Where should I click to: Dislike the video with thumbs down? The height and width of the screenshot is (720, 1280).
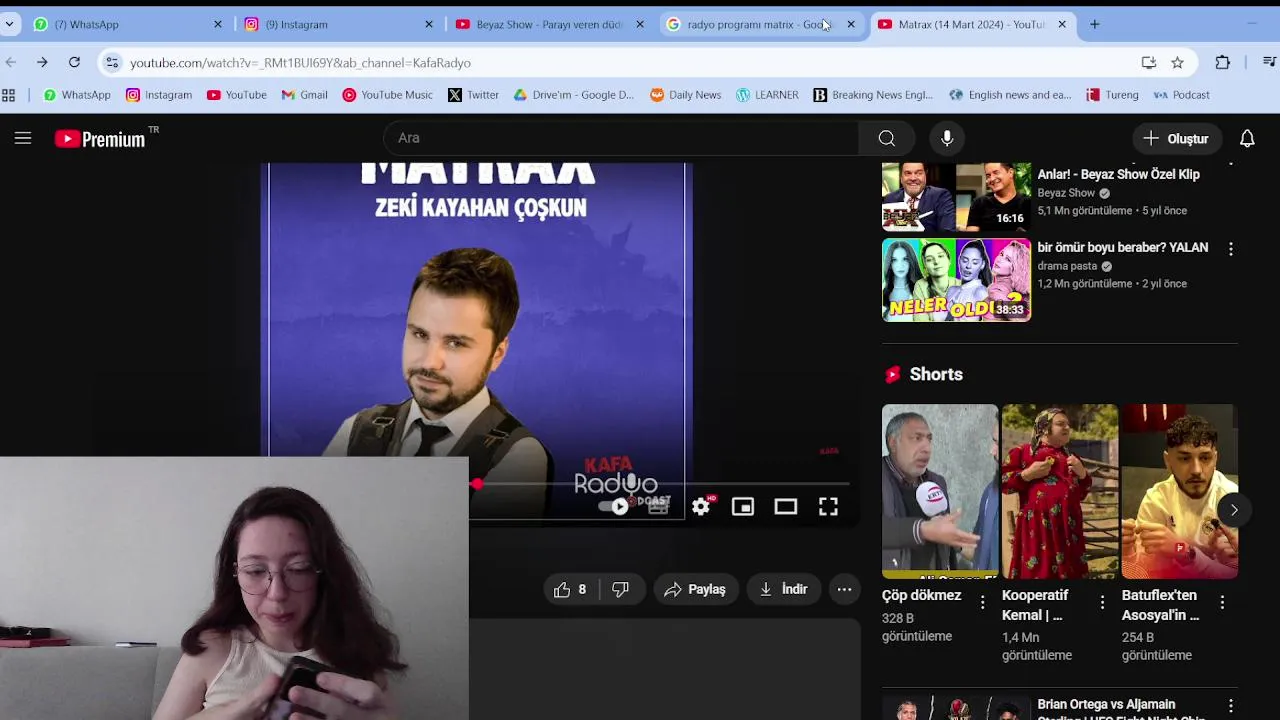[x=620, y=589]
